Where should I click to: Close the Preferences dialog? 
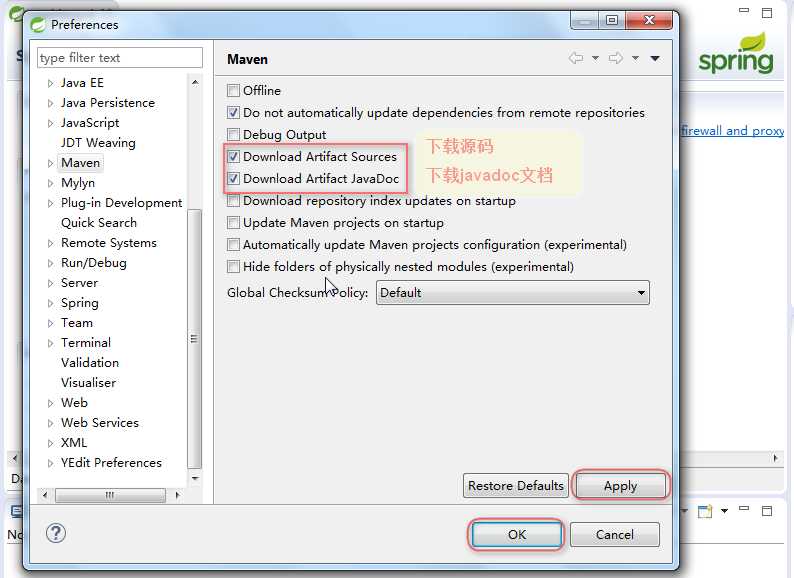tap(649, 20)
